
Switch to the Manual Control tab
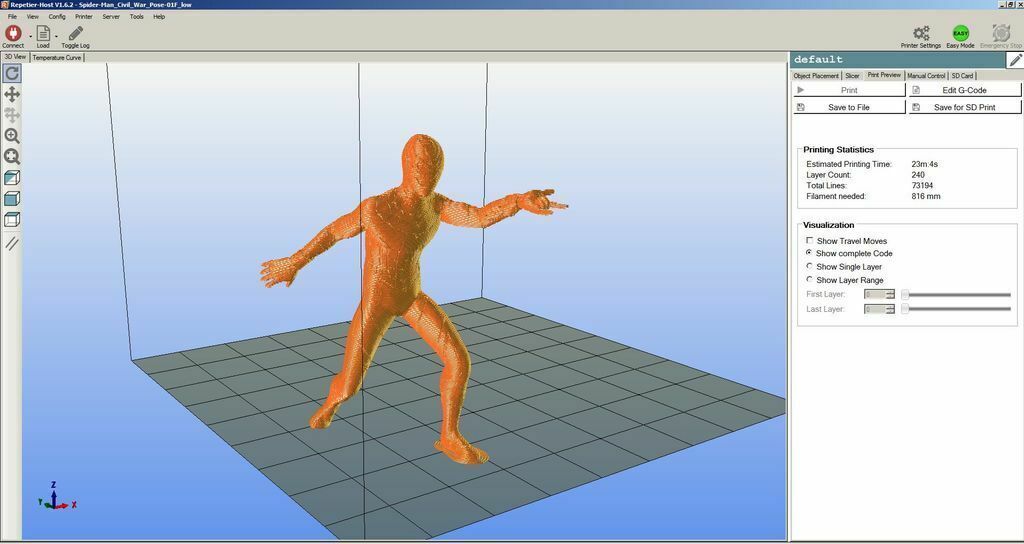[926, 76]
